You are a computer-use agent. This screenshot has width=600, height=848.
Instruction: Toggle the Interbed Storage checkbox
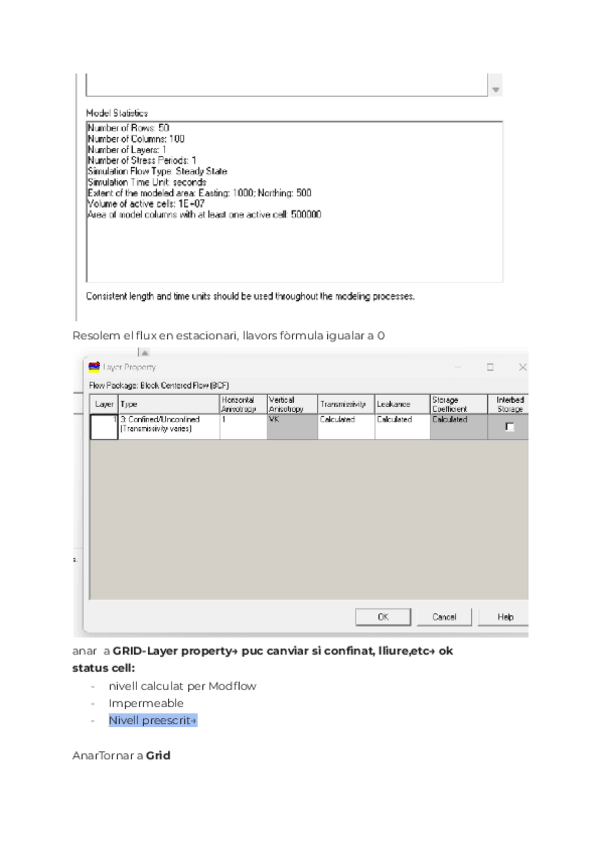pos(509,427)
